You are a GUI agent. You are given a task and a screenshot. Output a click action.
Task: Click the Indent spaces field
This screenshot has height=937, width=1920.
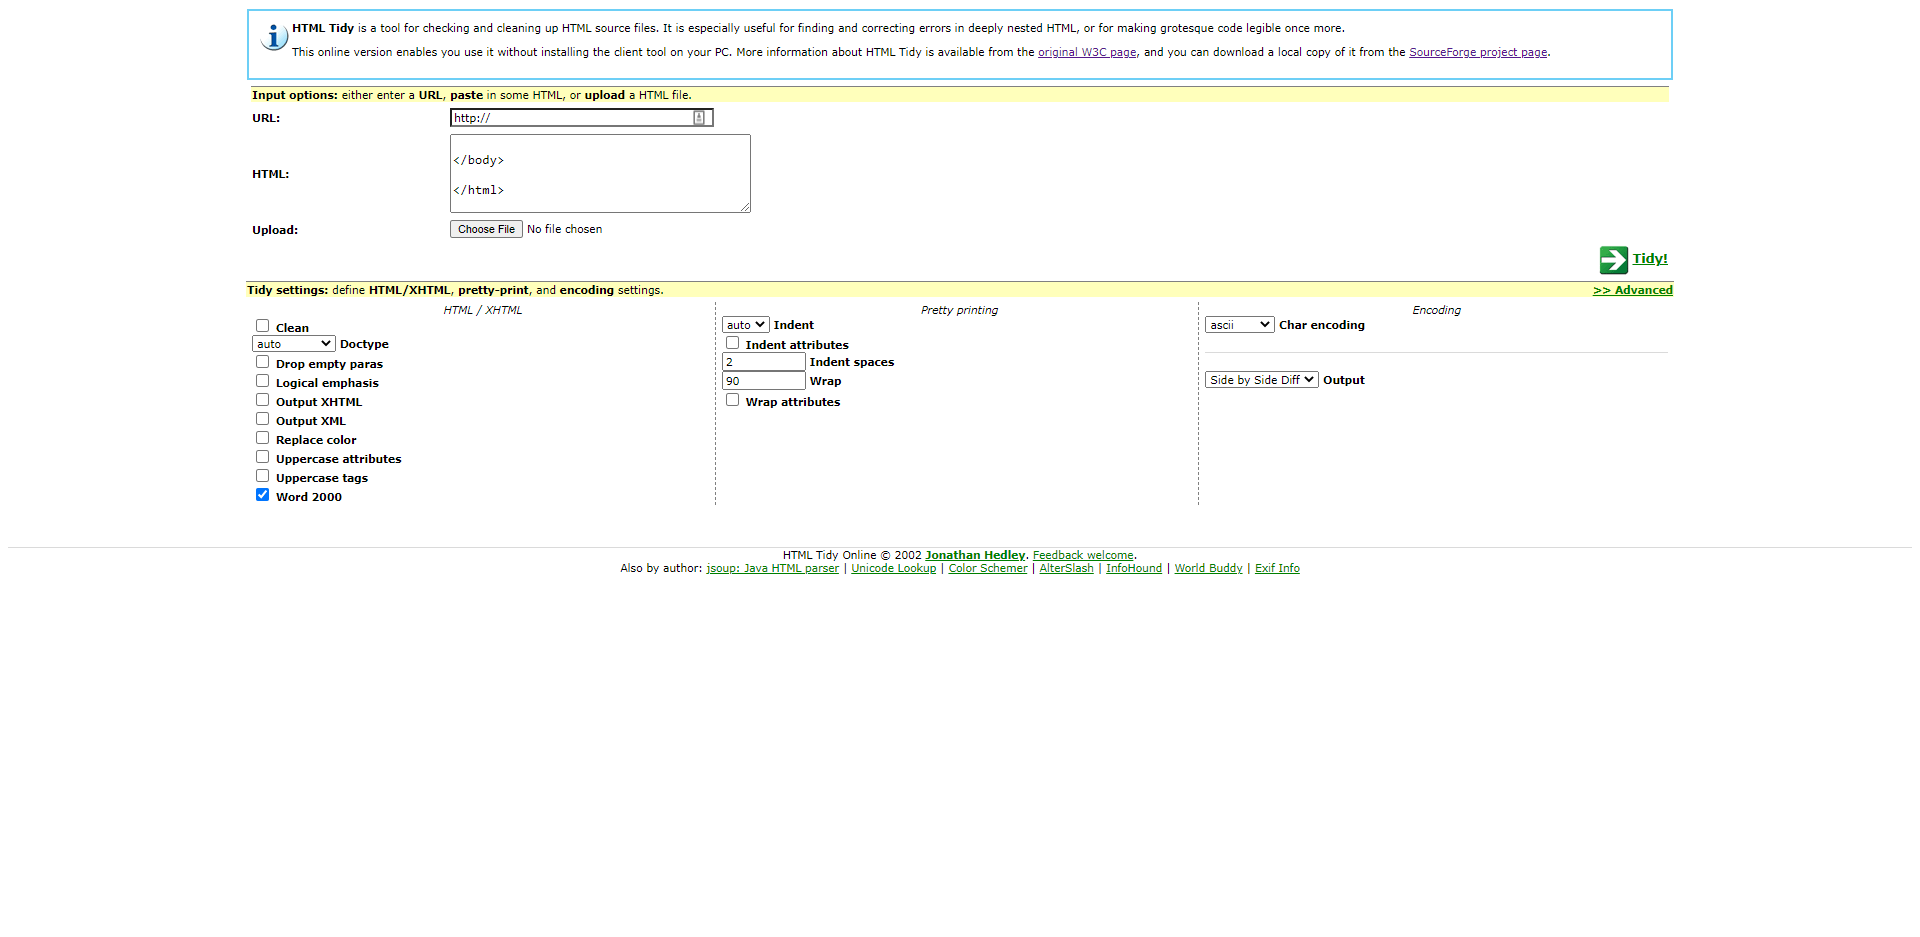(764, 362)
